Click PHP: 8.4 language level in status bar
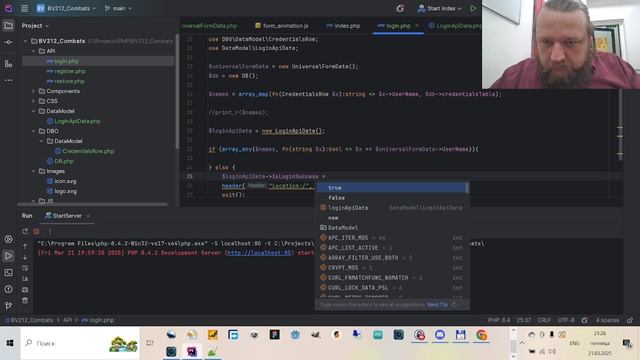The image size is (640, 360). pos(499,320)
